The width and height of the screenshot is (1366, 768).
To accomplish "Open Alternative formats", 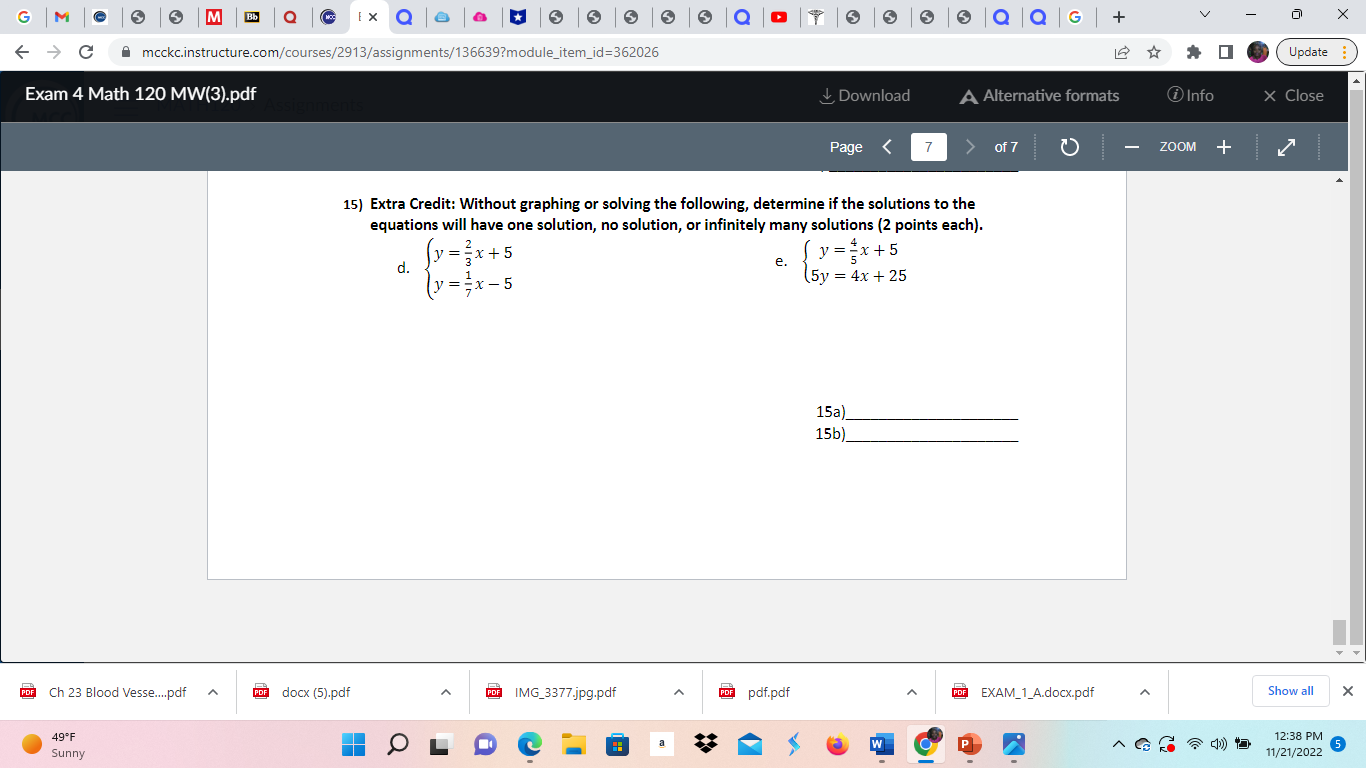I will click(x=1039, y=96).
